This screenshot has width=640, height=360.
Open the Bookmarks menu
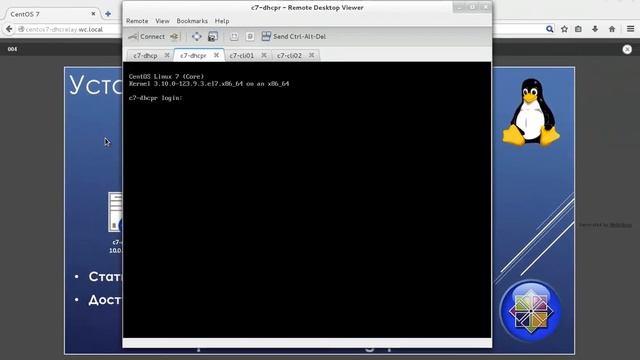192,21
